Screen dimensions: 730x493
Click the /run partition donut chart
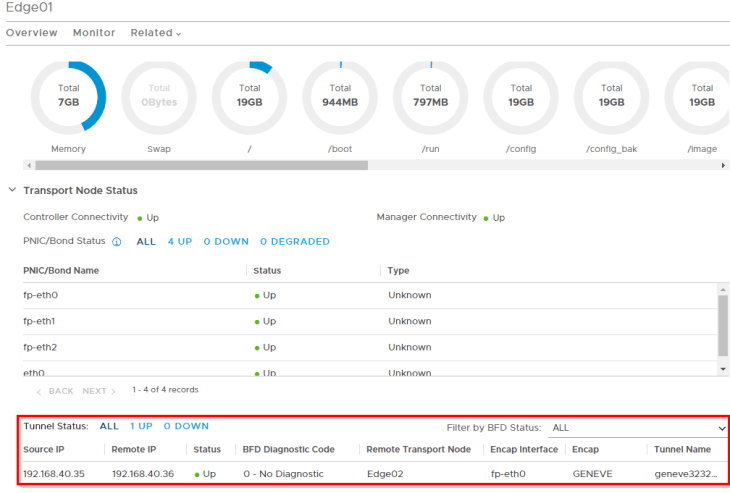(x=430, y=96)
